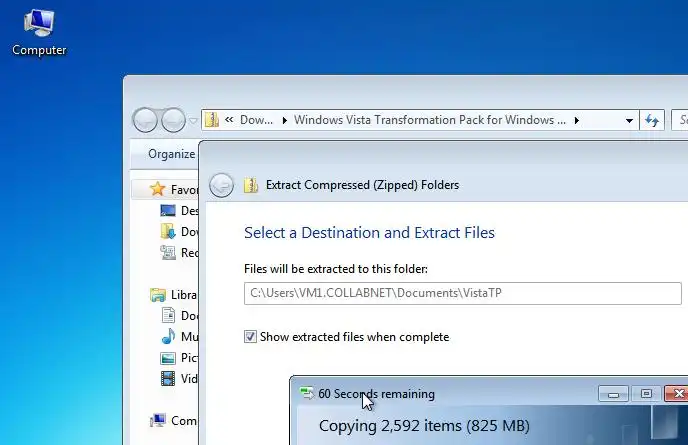Click the Documents library icon
The height and width of the screenshot is (445, 688).
click(168, 315)
